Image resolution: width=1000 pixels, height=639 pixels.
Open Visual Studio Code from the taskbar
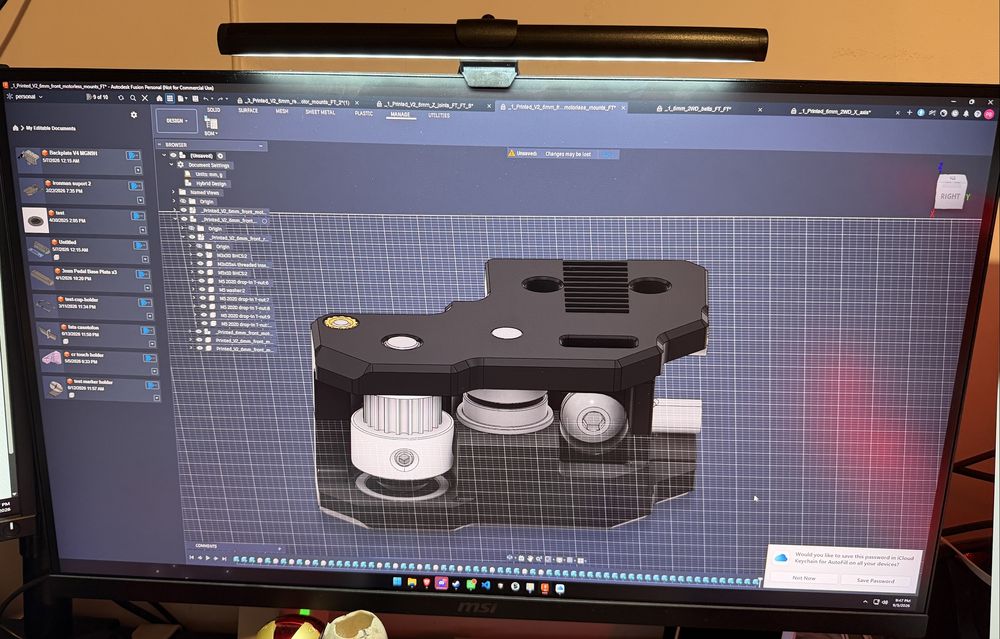486,584
